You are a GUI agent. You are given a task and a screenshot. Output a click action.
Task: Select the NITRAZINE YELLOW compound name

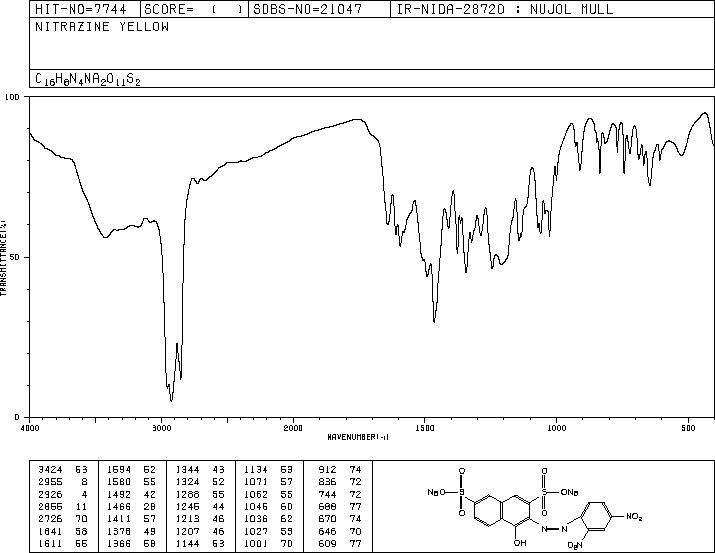[102, 27]
